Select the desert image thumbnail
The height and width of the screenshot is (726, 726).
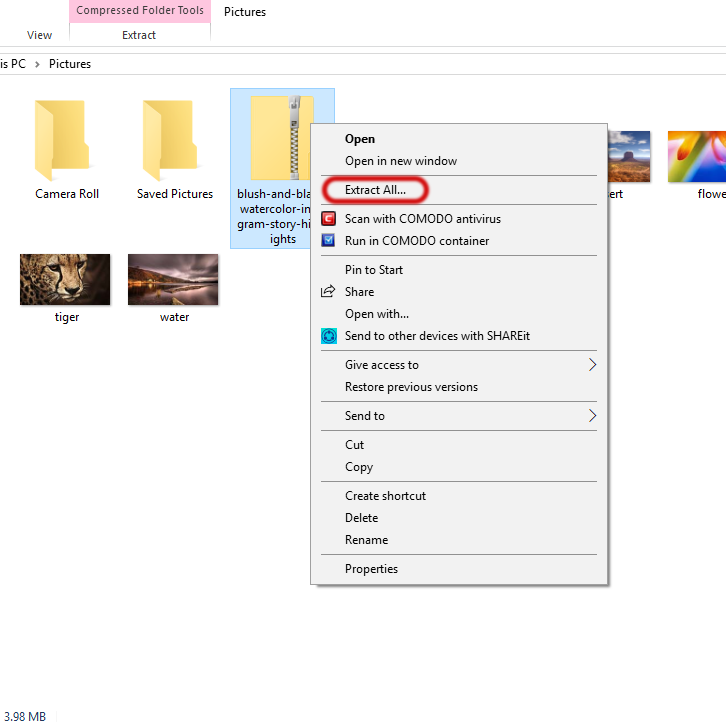629,156
